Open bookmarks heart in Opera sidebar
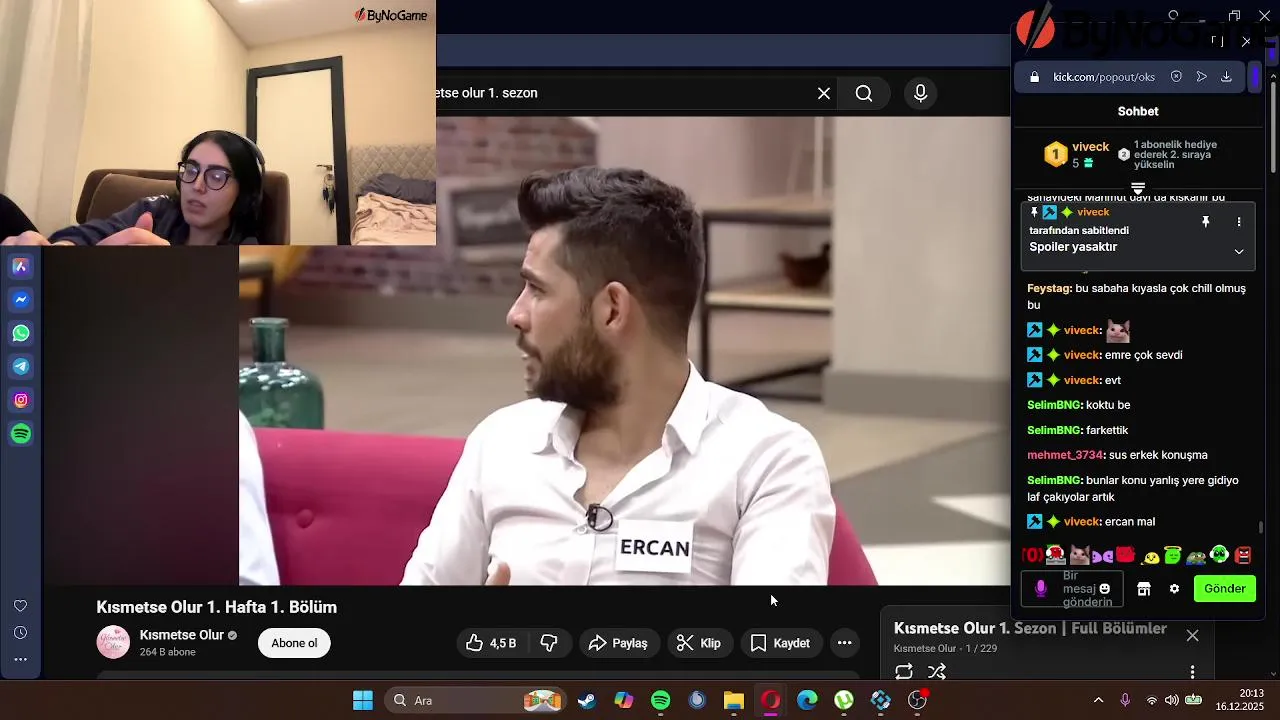Viewport: 1280px width, 720px height. [x=20, y=606]
